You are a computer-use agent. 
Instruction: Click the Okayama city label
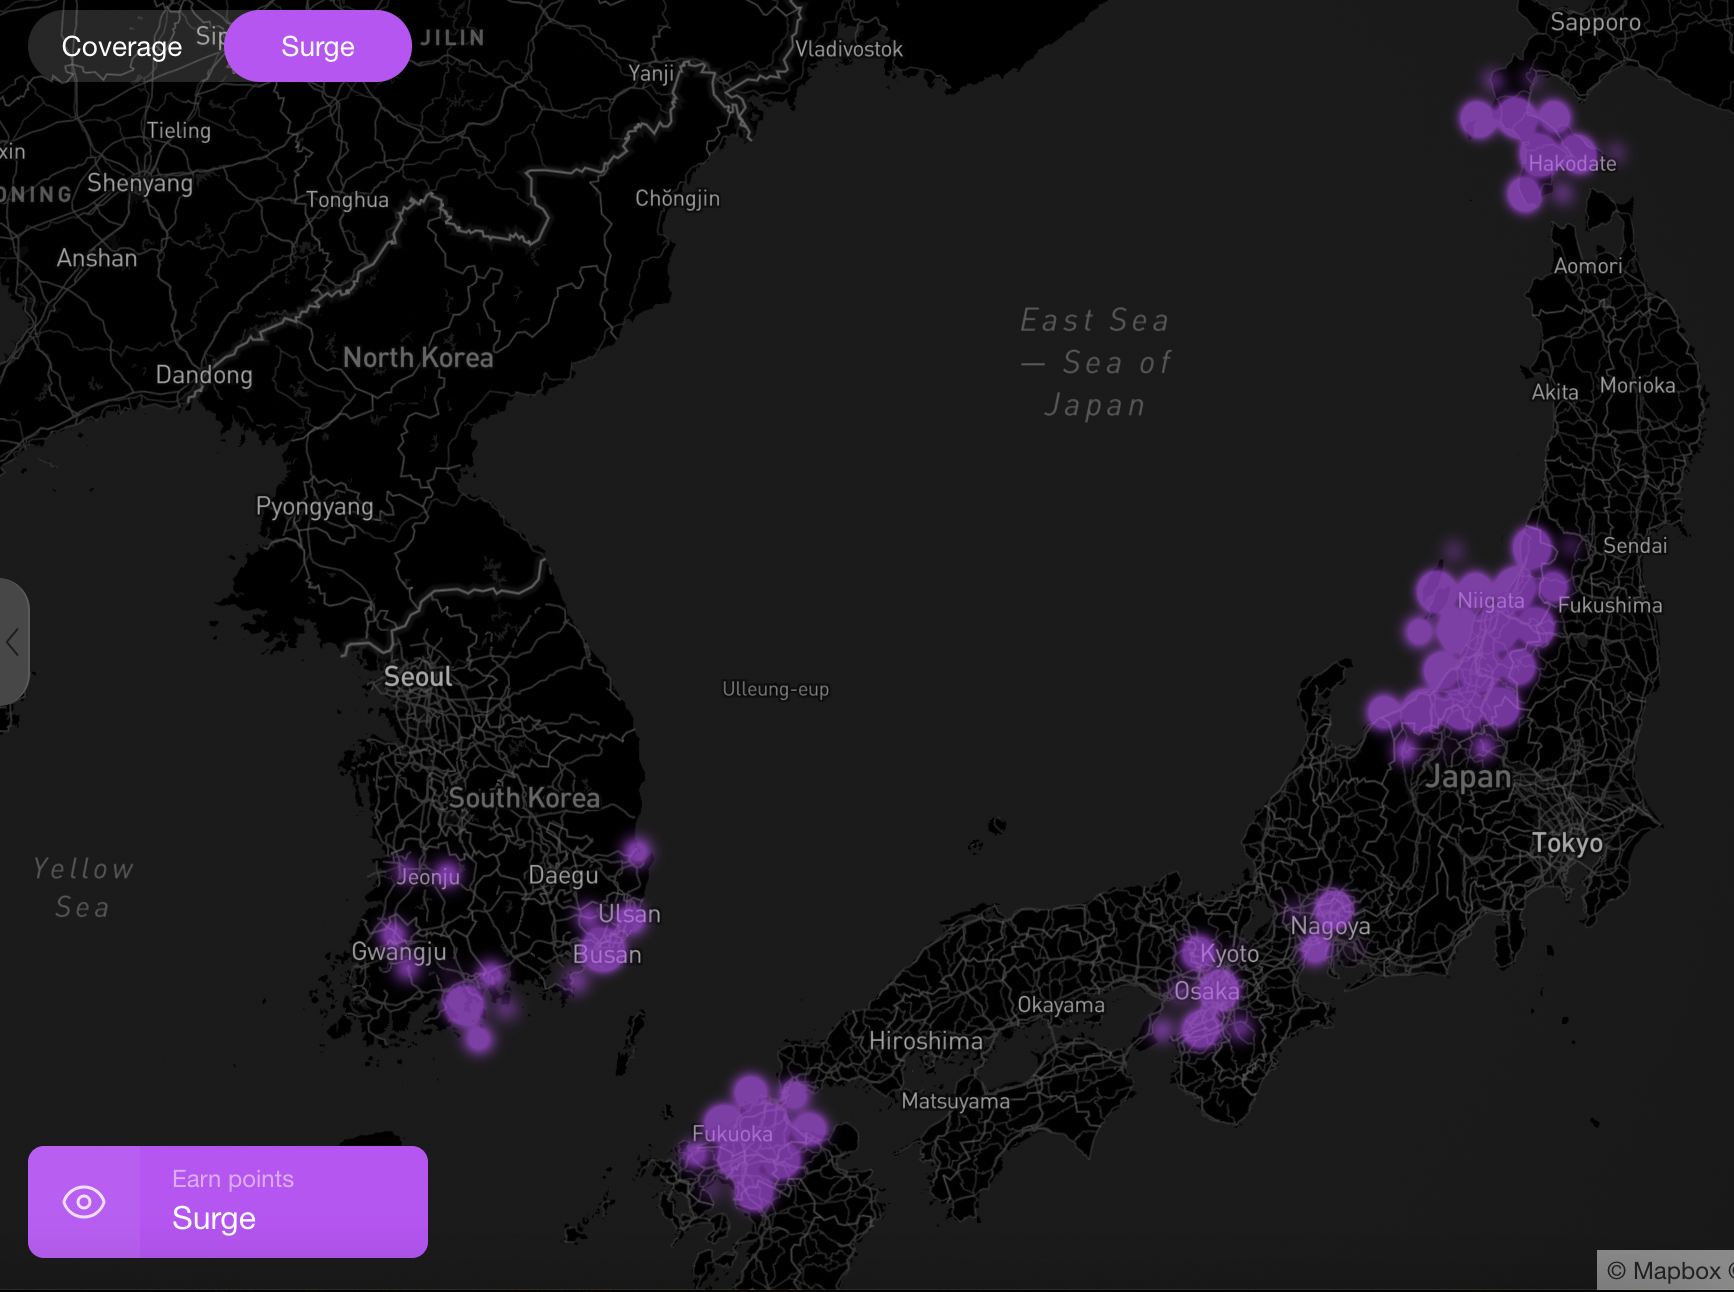[1061, 1005]
